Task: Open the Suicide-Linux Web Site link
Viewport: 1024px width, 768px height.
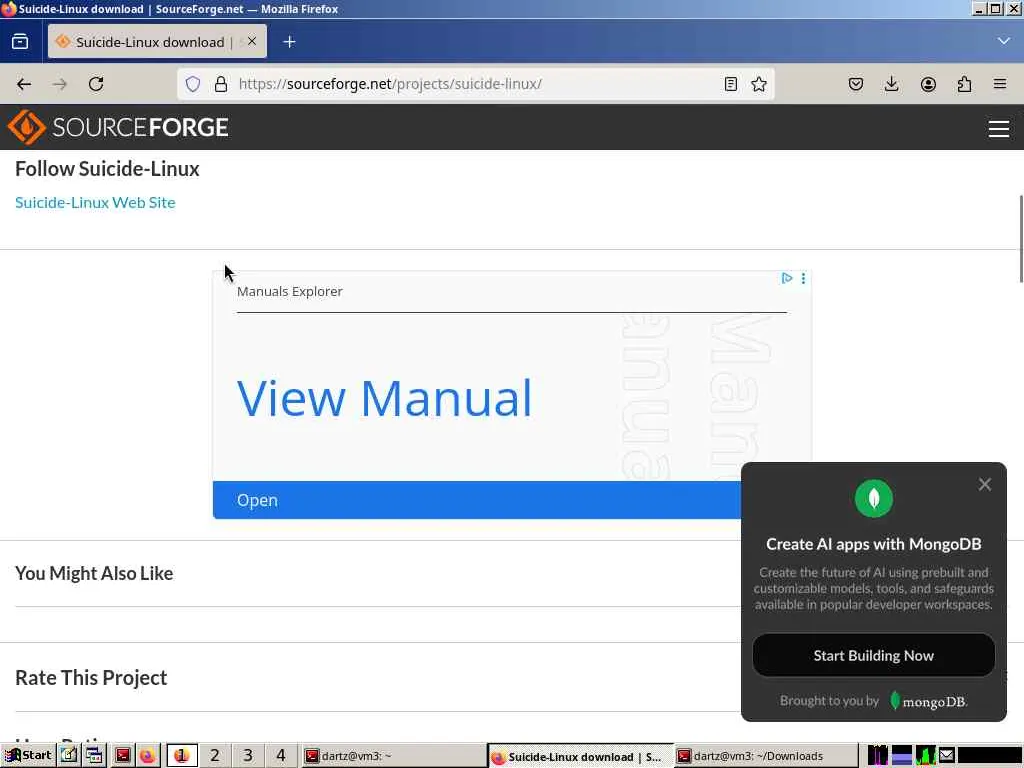Action: tap(95, 202)
